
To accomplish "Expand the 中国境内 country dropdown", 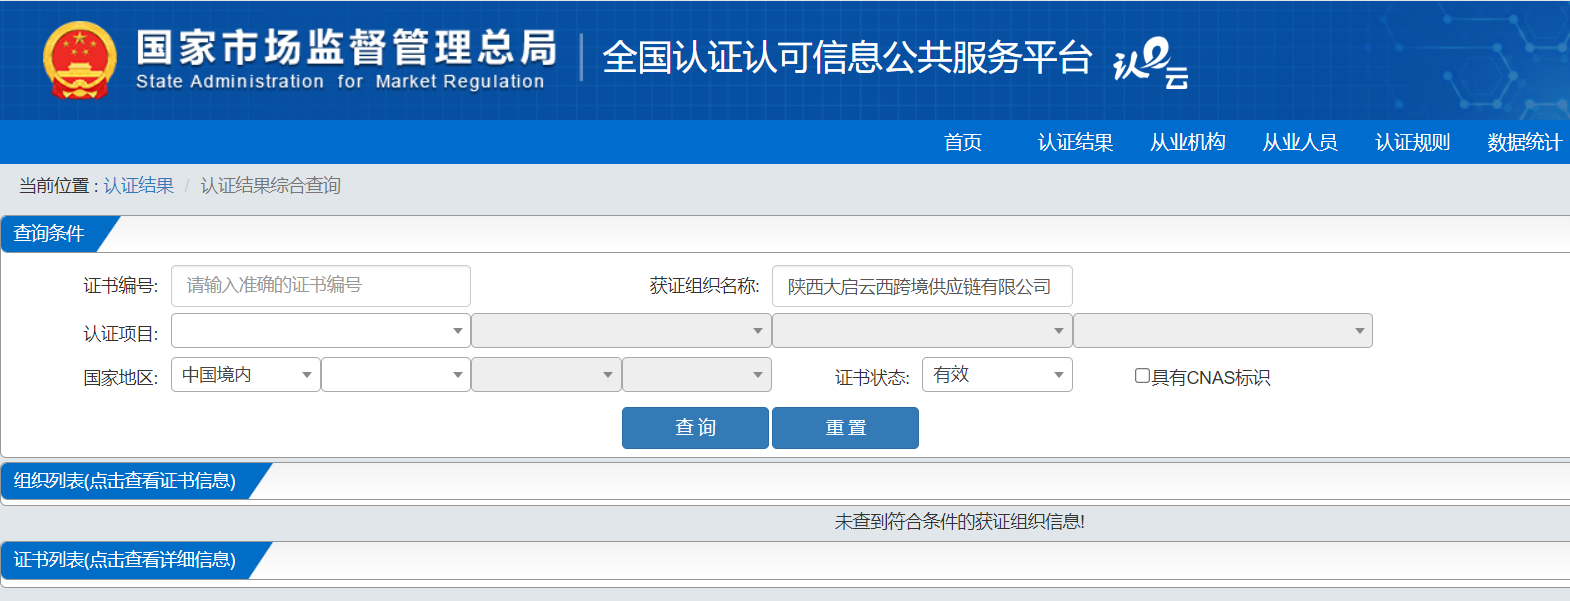I will click(x=246, y=374).
